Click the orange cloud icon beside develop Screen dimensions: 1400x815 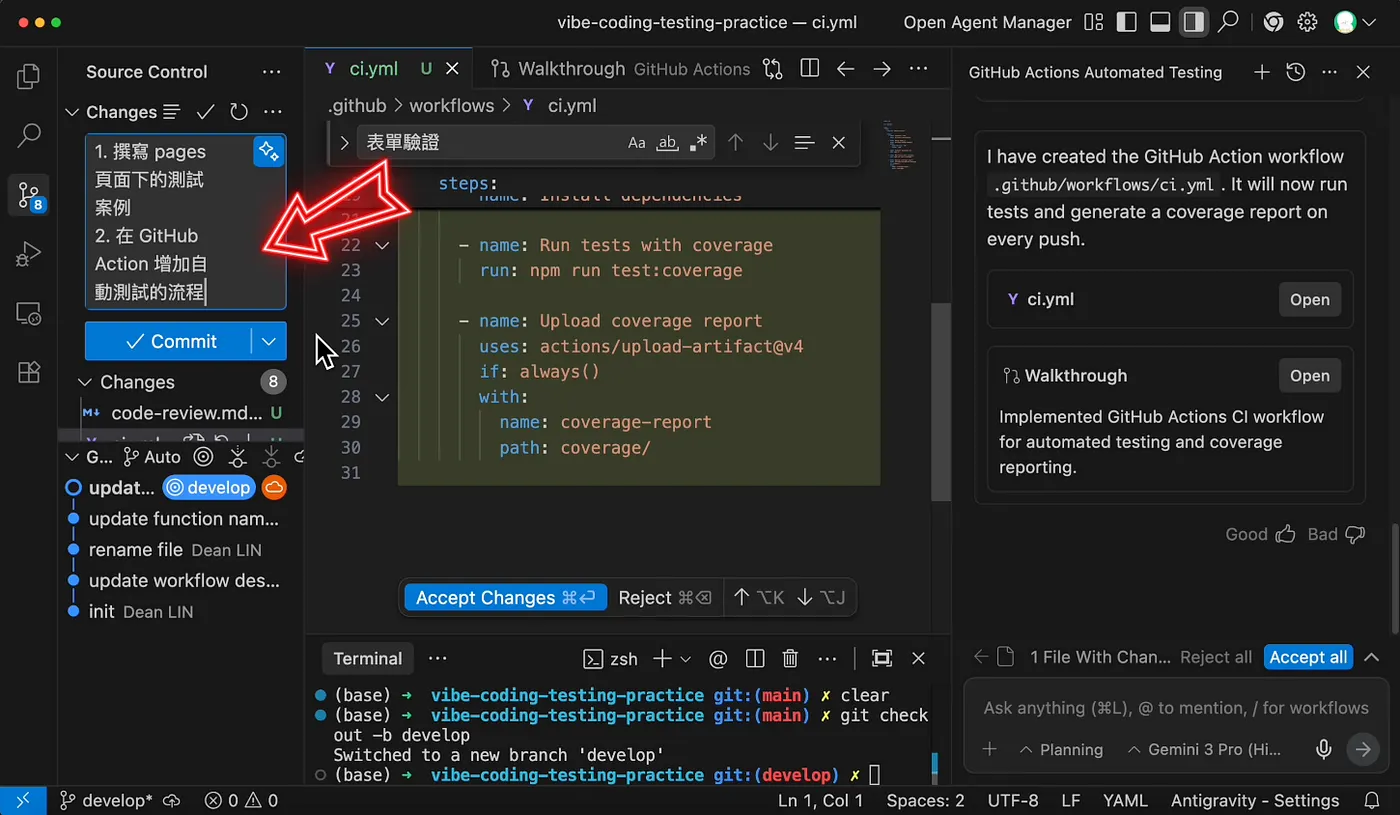click(x=274, y=487)
